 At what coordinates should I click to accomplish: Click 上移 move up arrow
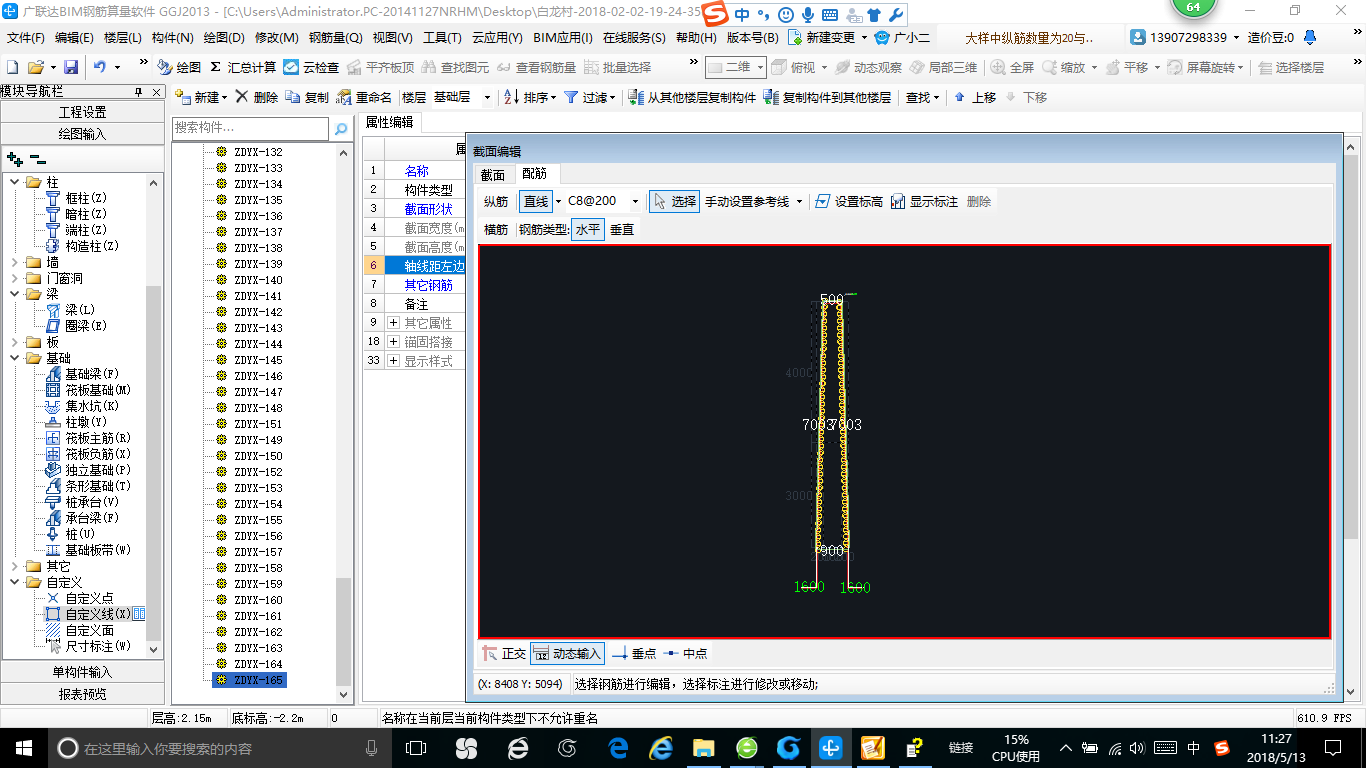975,97
